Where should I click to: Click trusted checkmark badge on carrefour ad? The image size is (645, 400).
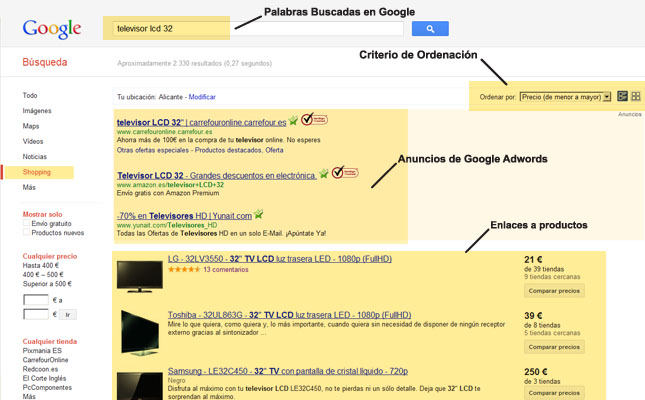pos(314,119)
